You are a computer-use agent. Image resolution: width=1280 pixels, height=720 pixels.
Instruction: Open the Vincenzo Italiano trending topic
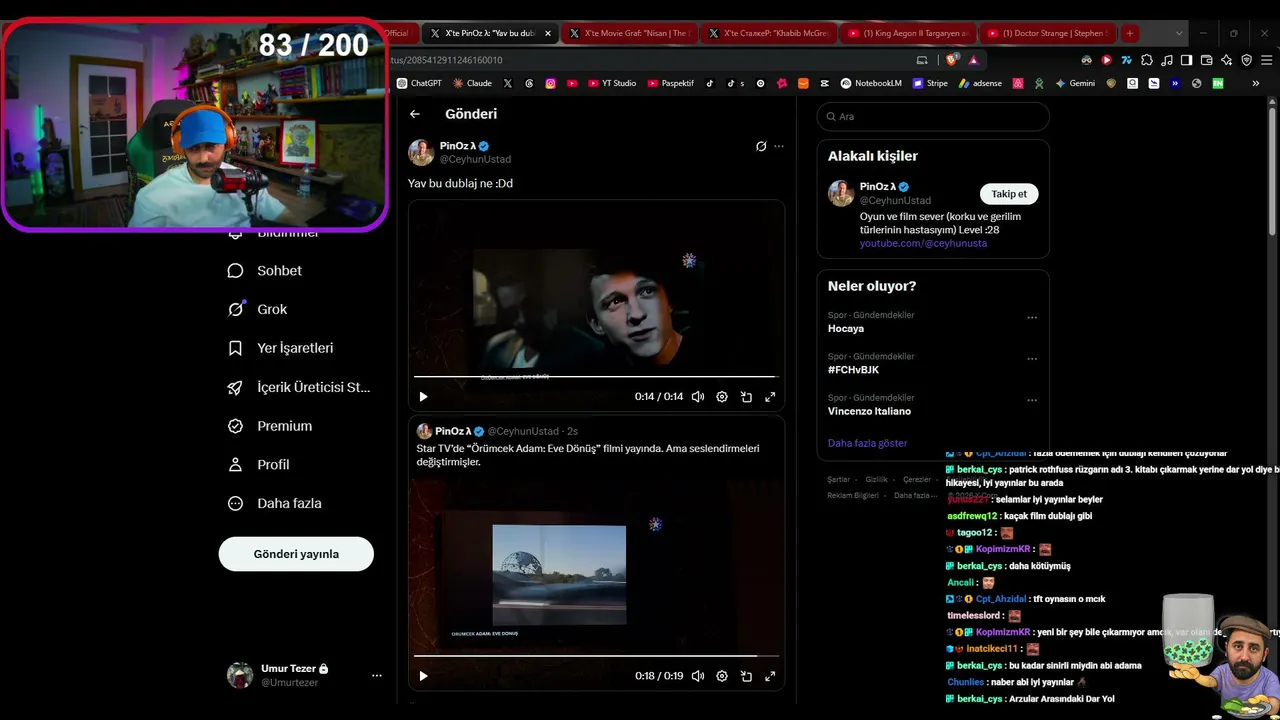coord(869,411)
